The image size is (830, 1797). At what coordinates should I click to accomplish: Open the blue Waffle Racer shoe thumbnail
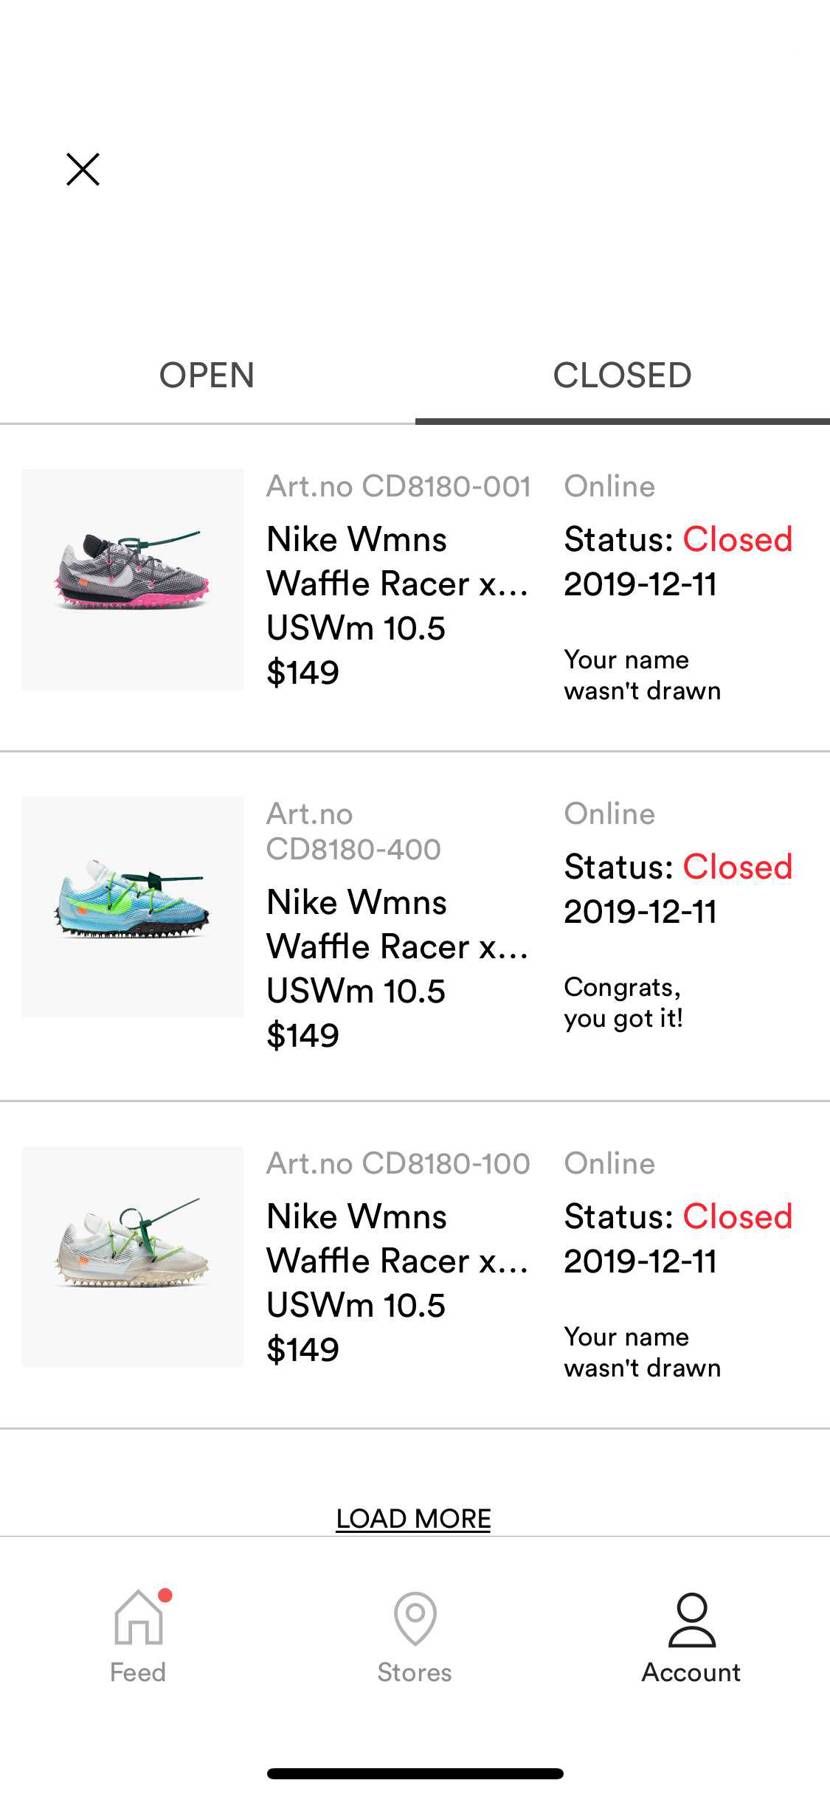point(133,907)
